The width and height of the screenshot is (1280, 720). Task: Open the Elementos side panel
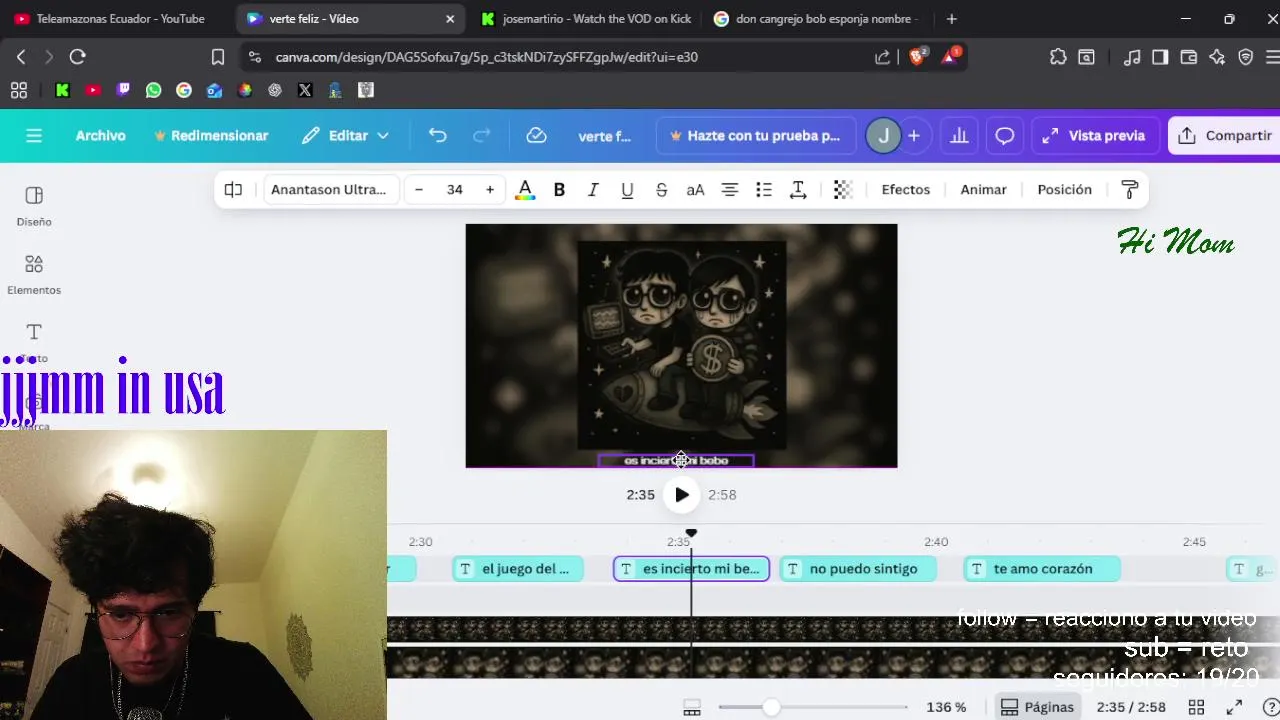coord(34,273)
